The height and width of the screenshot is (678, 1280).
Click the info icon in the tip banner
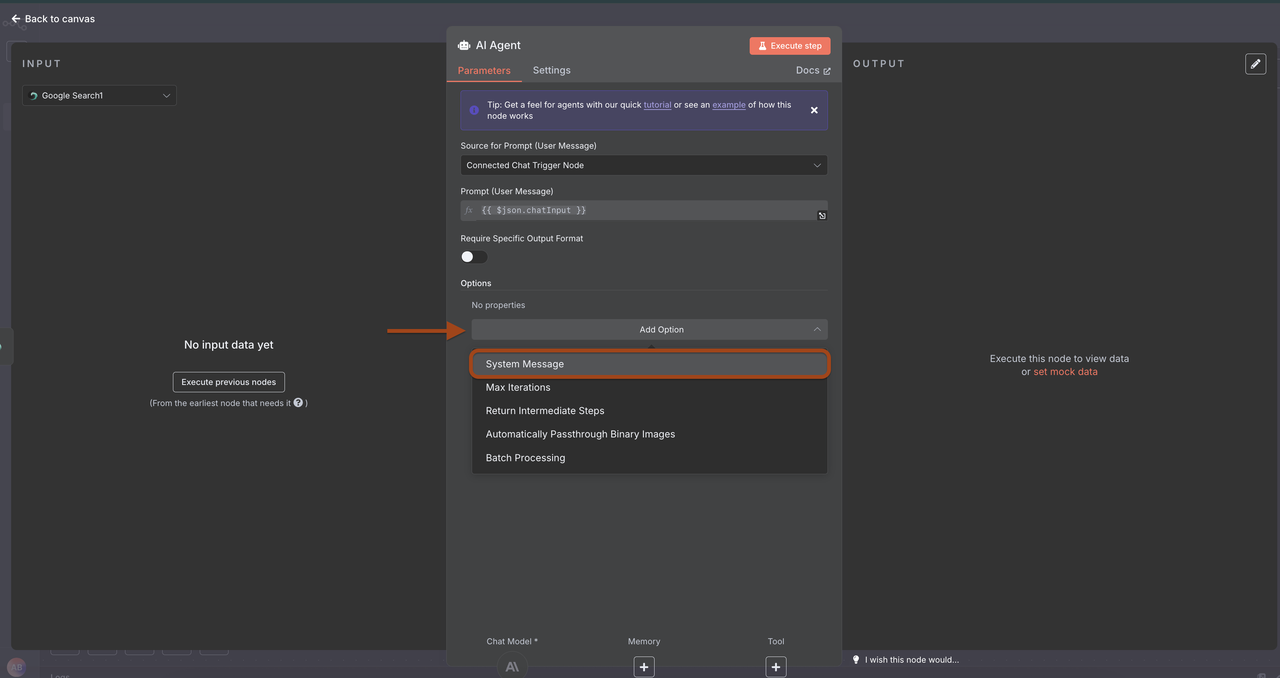tap(474, 110)
